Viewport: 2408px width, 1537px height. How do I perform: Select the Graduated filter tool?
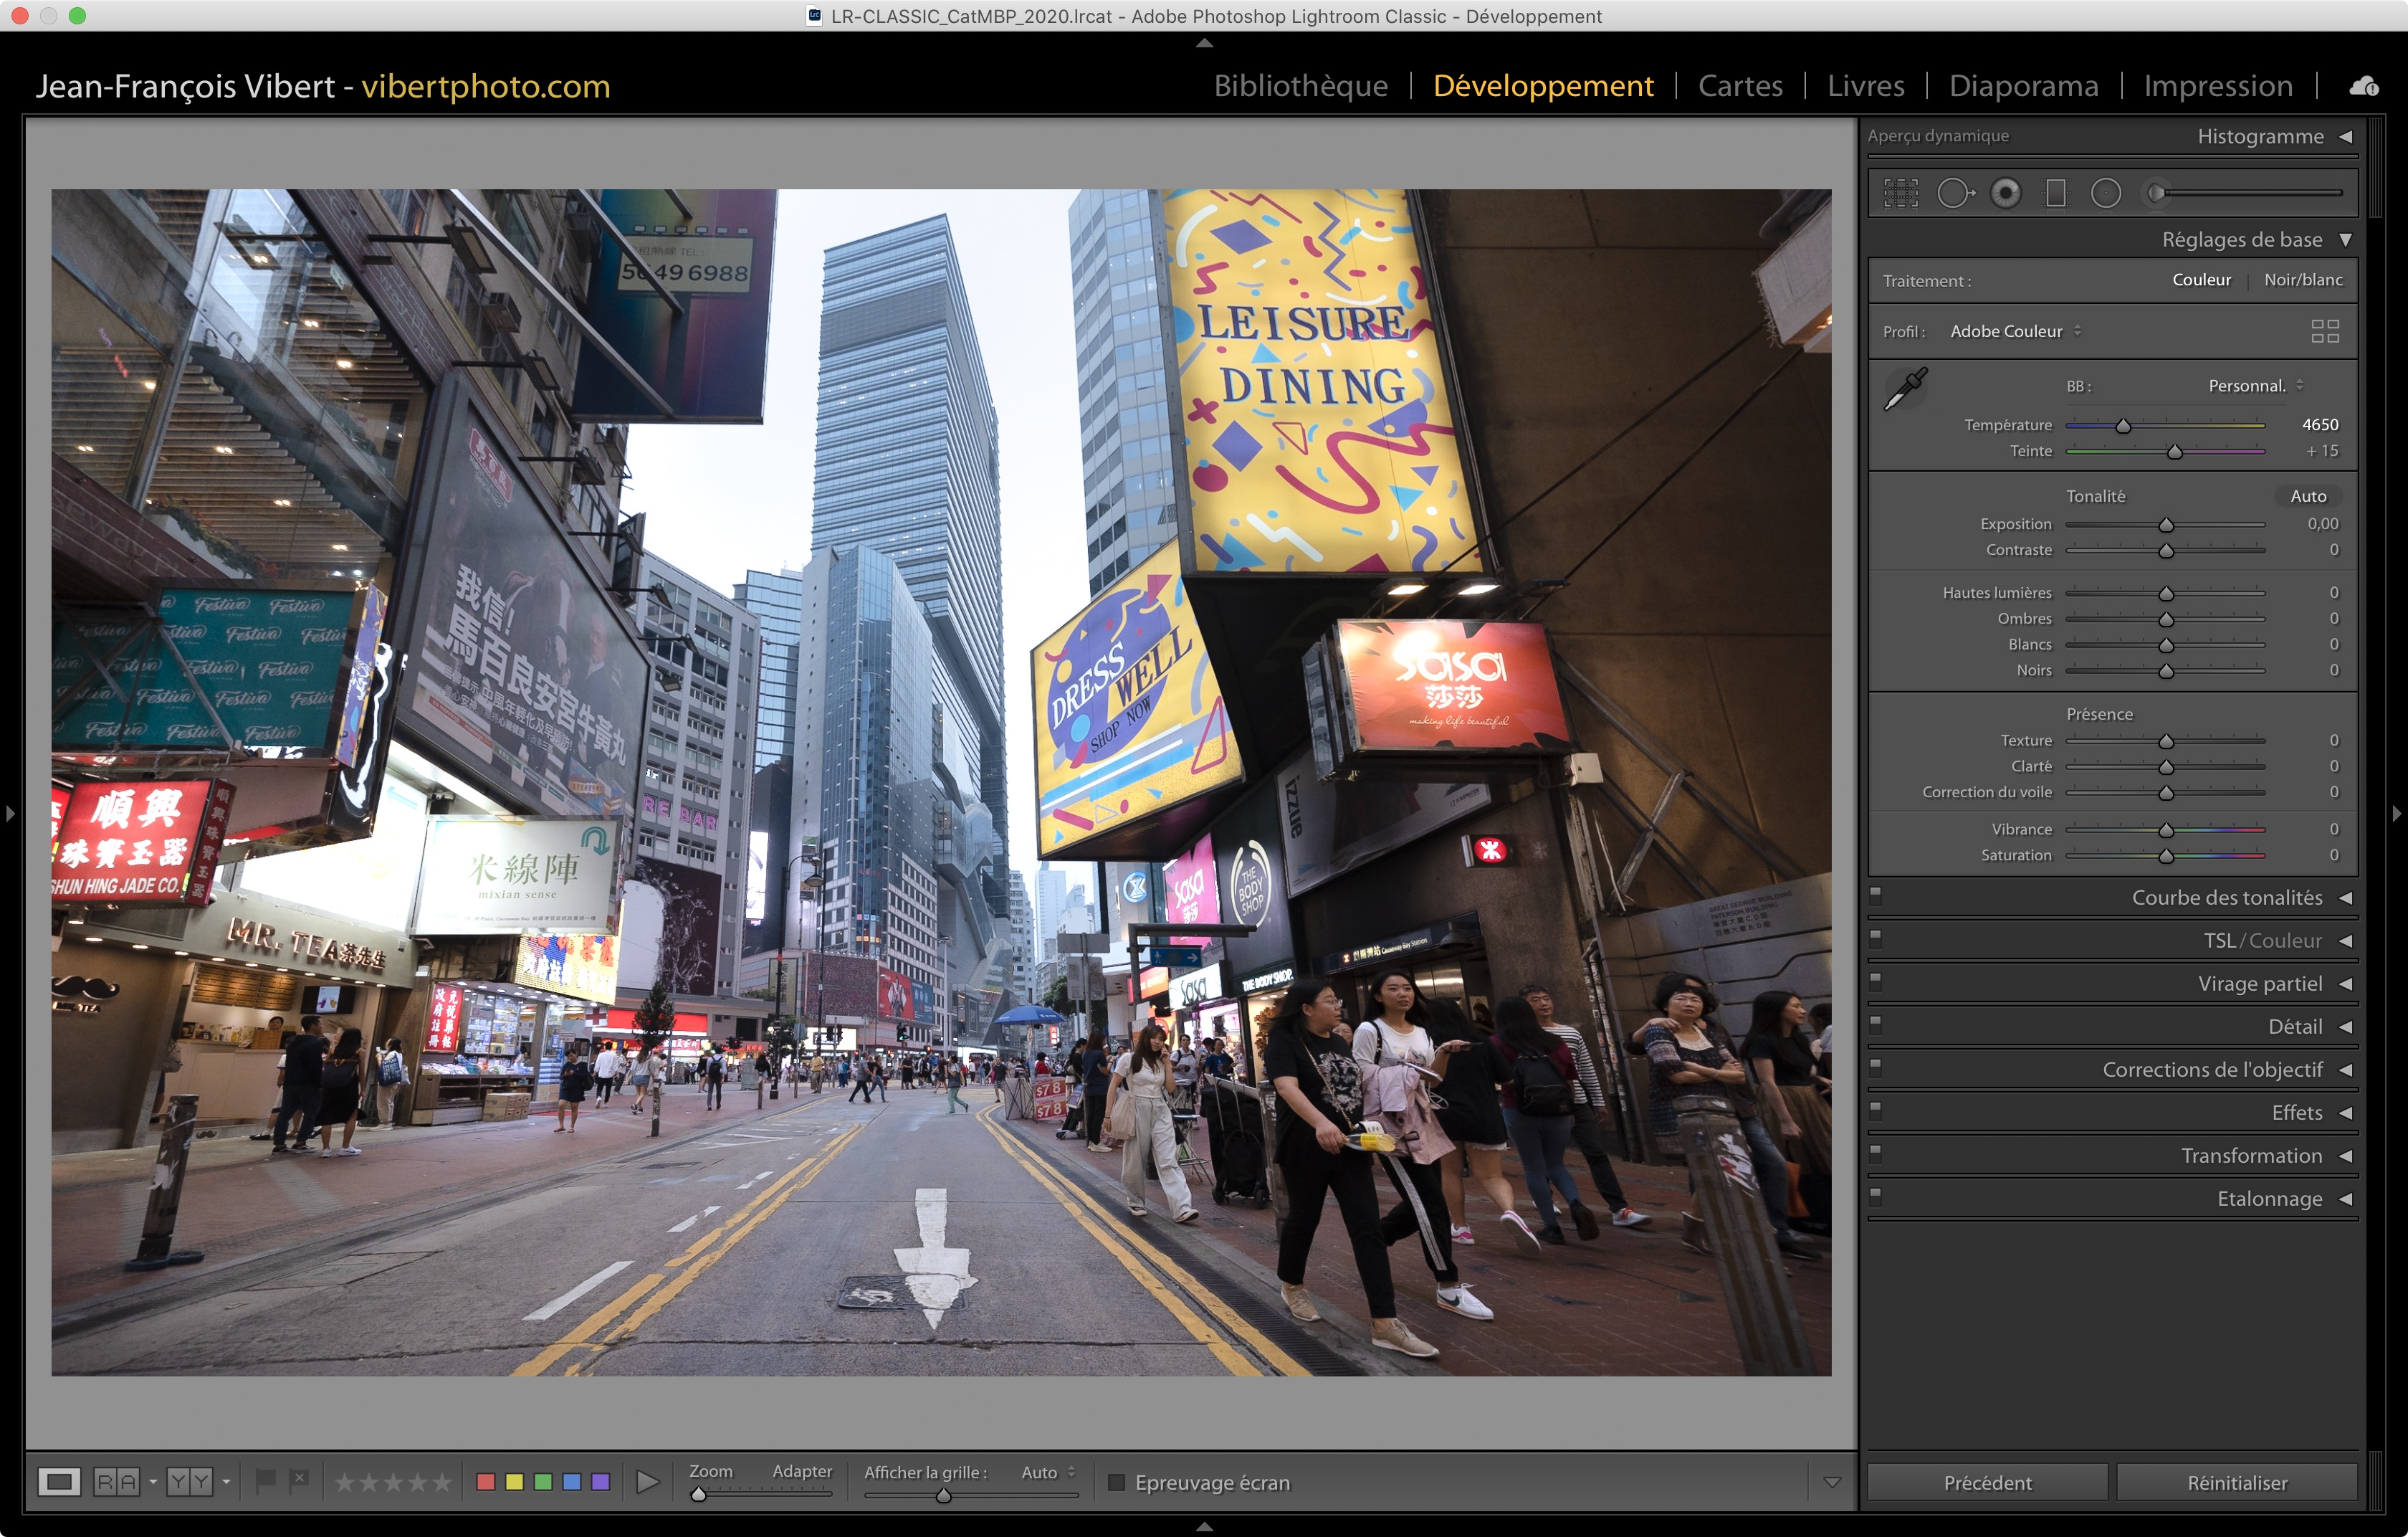click(2055, 193)
